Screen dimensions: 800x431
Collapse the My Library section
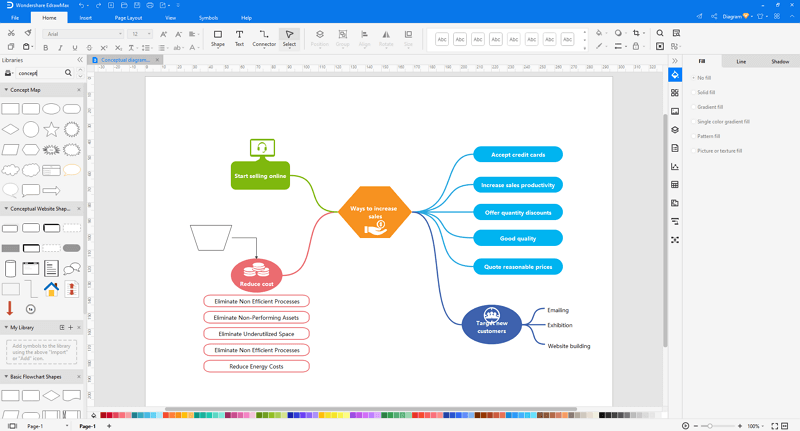[6, 327]
